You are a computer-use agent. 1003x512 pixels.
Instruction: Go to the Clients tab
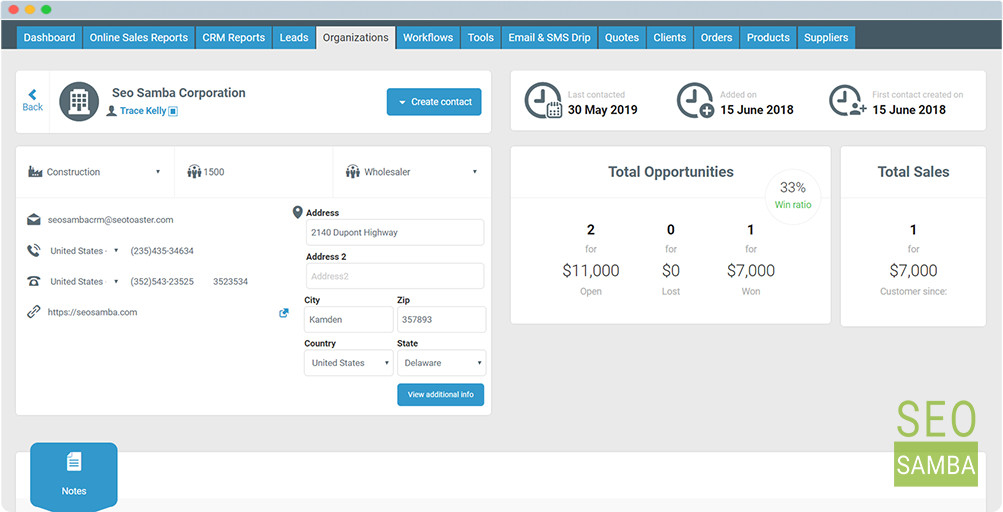pos(670,38)
